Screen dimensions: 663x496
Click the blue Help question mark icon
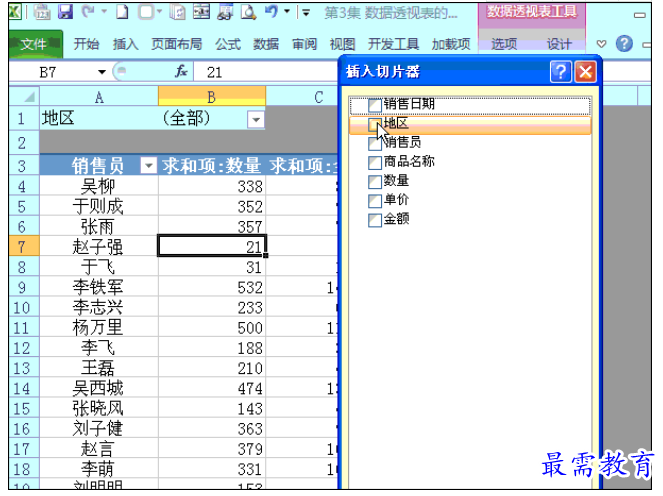tap(624, 44)
